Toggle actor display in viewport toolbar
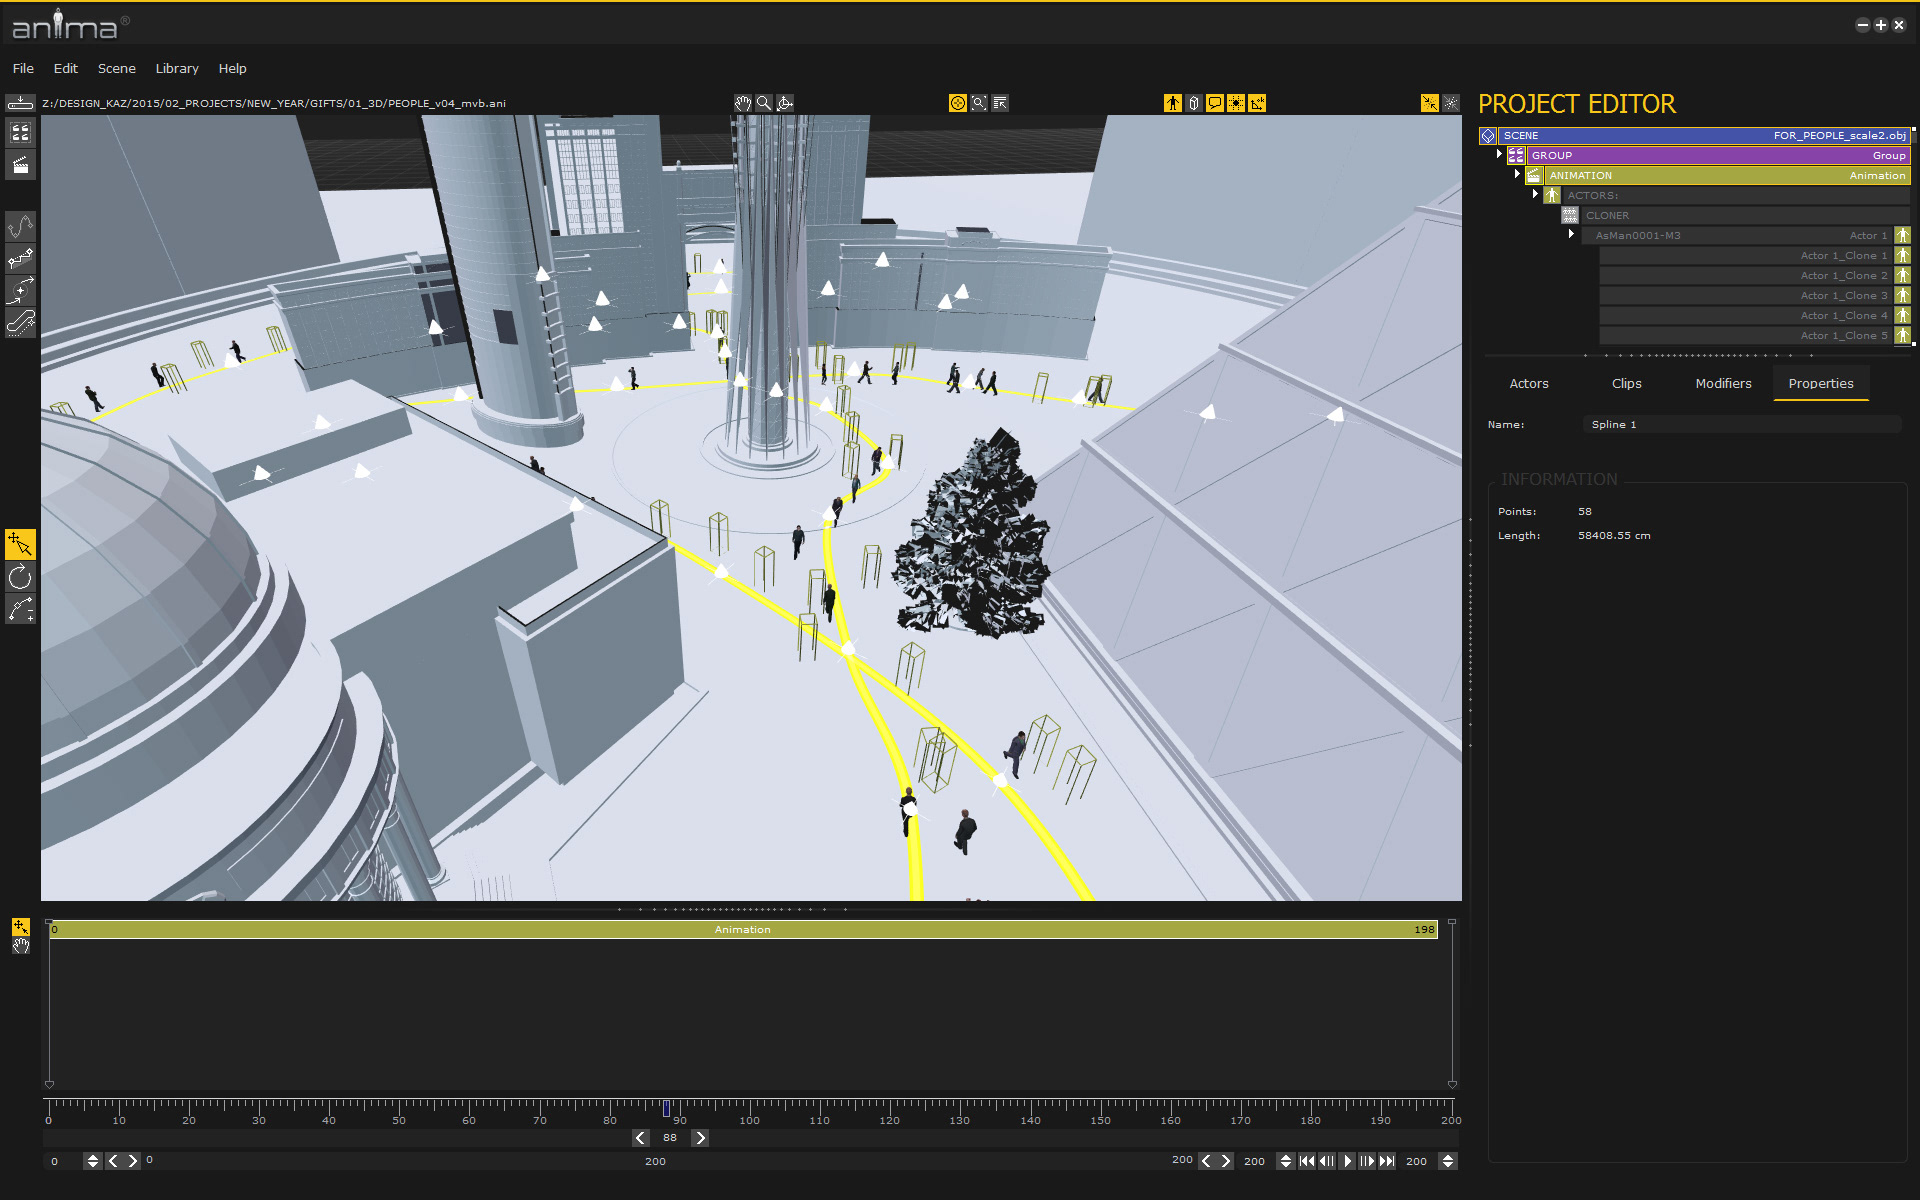Image resolution: width=1920 pixels, height=1200 pixels. [x=1172, y=103]
